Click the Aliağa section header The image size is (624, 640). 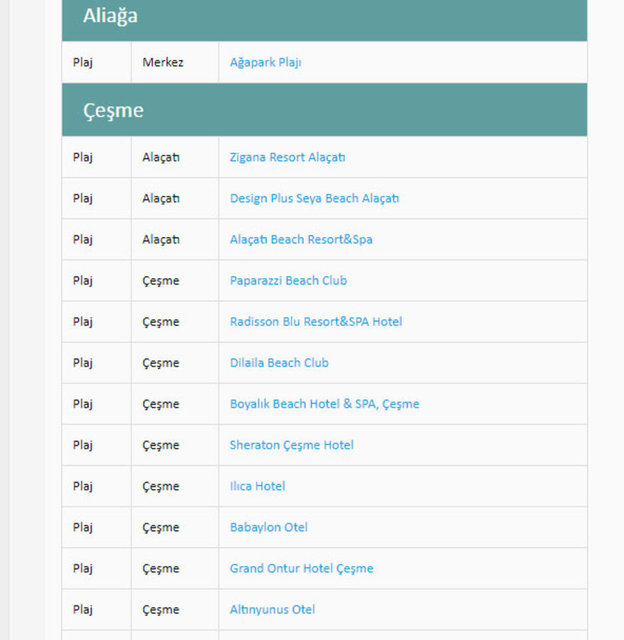click(110, 16)
